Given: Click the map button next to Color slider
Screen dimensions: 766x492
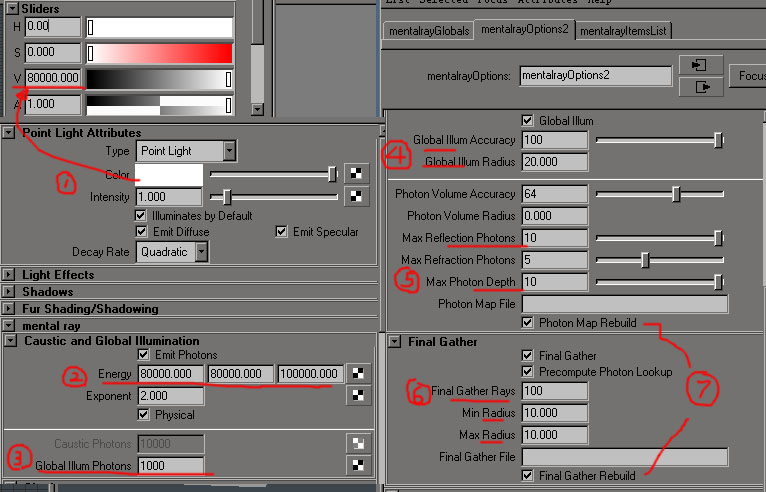Looking at the screenshot, I should point(356,173).
